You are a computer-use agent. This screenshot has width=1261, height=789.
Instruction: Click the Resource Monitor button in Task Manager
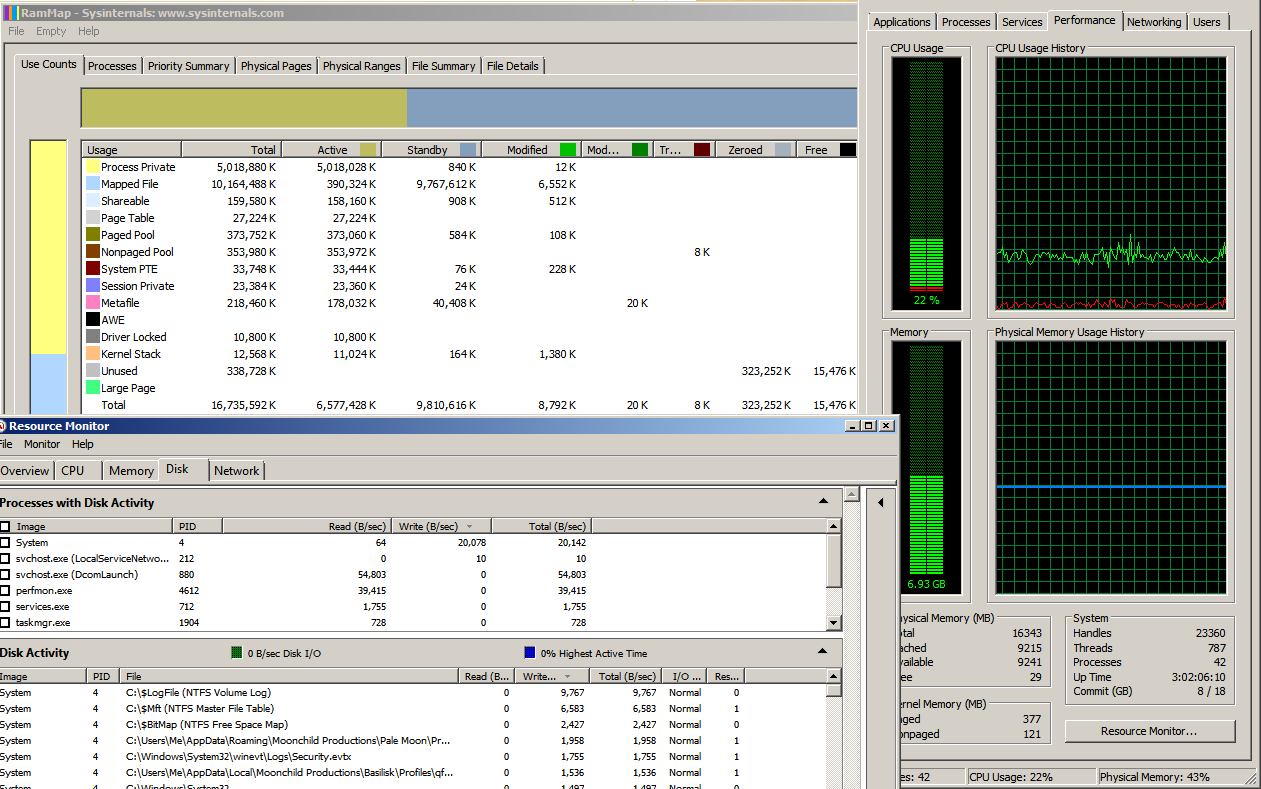pos(1150,730)
